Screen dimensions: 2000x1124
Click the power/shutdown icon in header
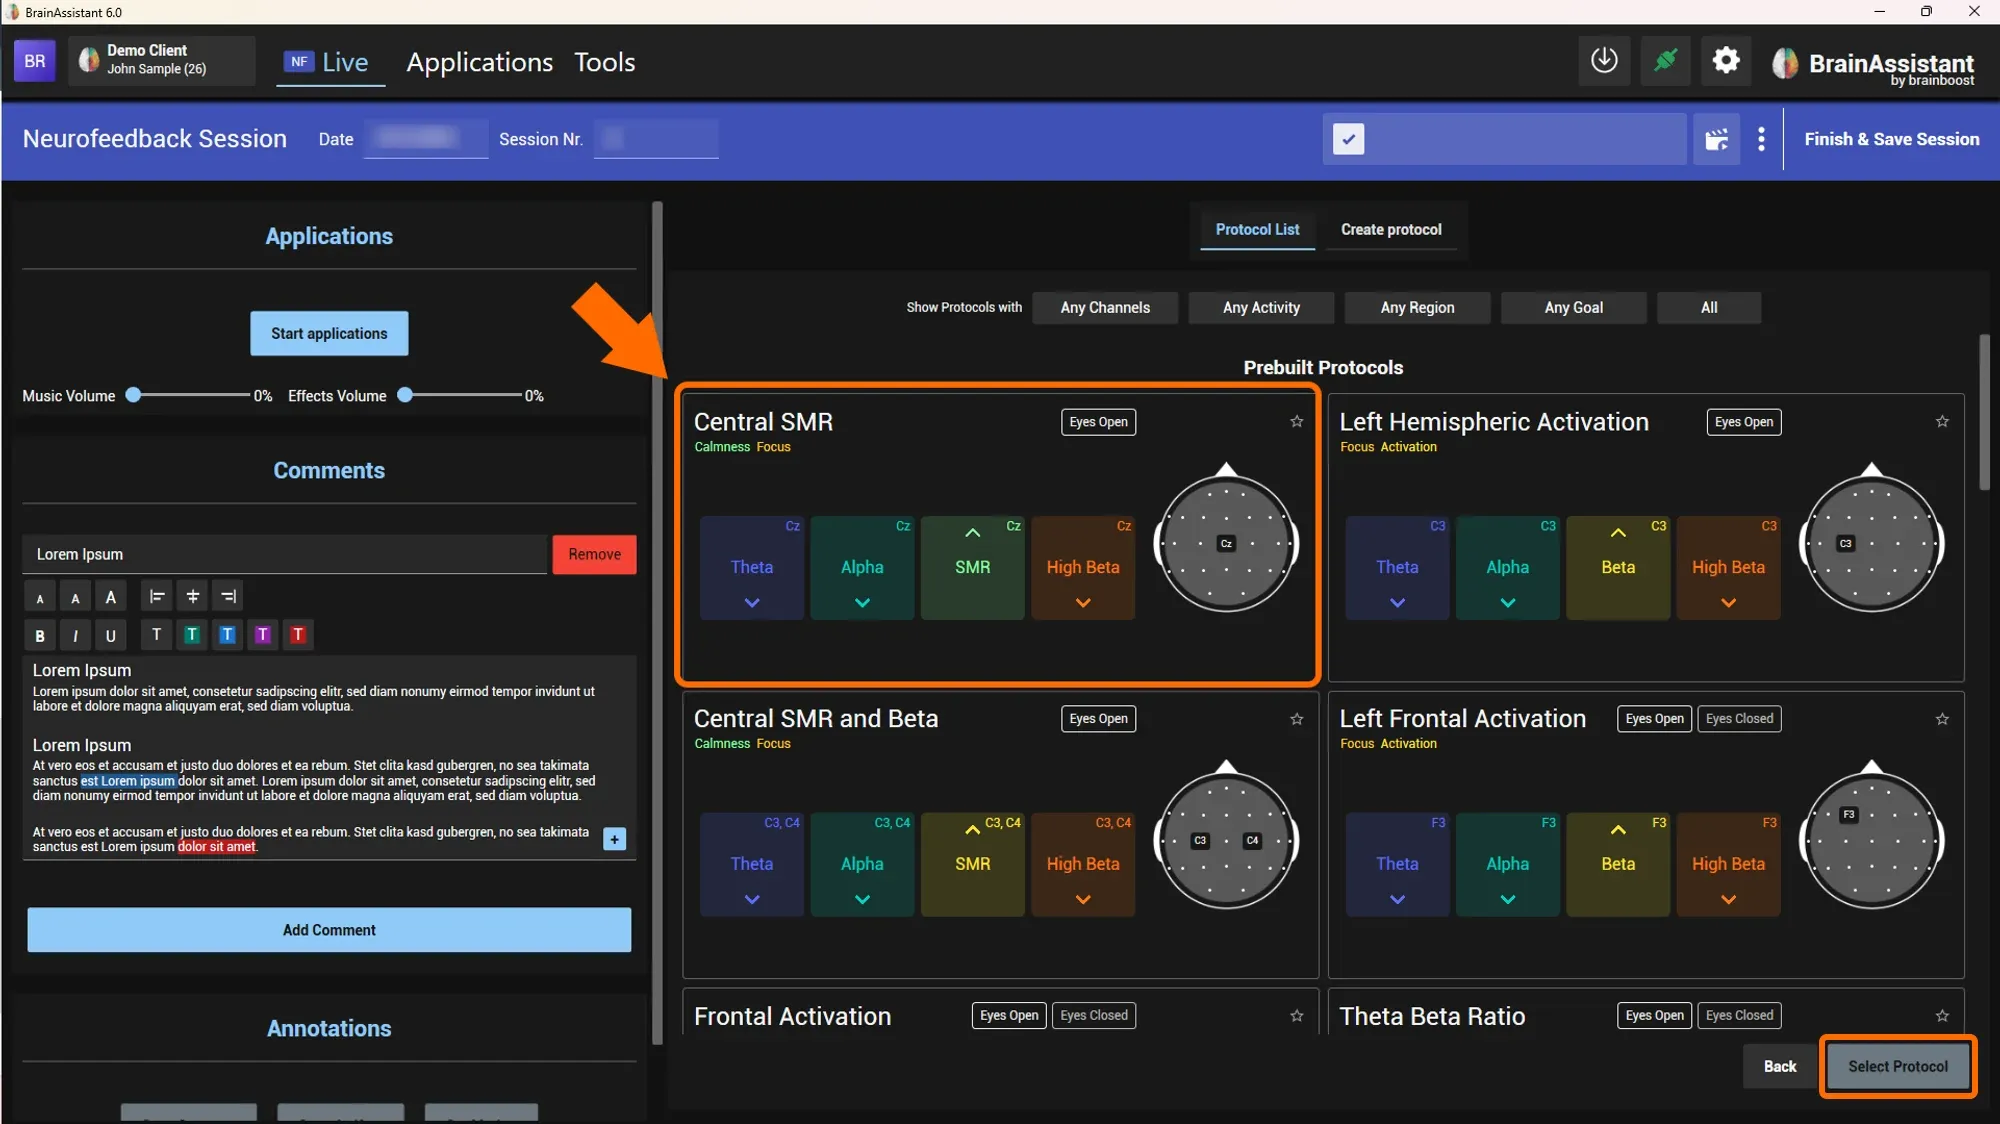pyautogui.click(x=1604, y=61)
